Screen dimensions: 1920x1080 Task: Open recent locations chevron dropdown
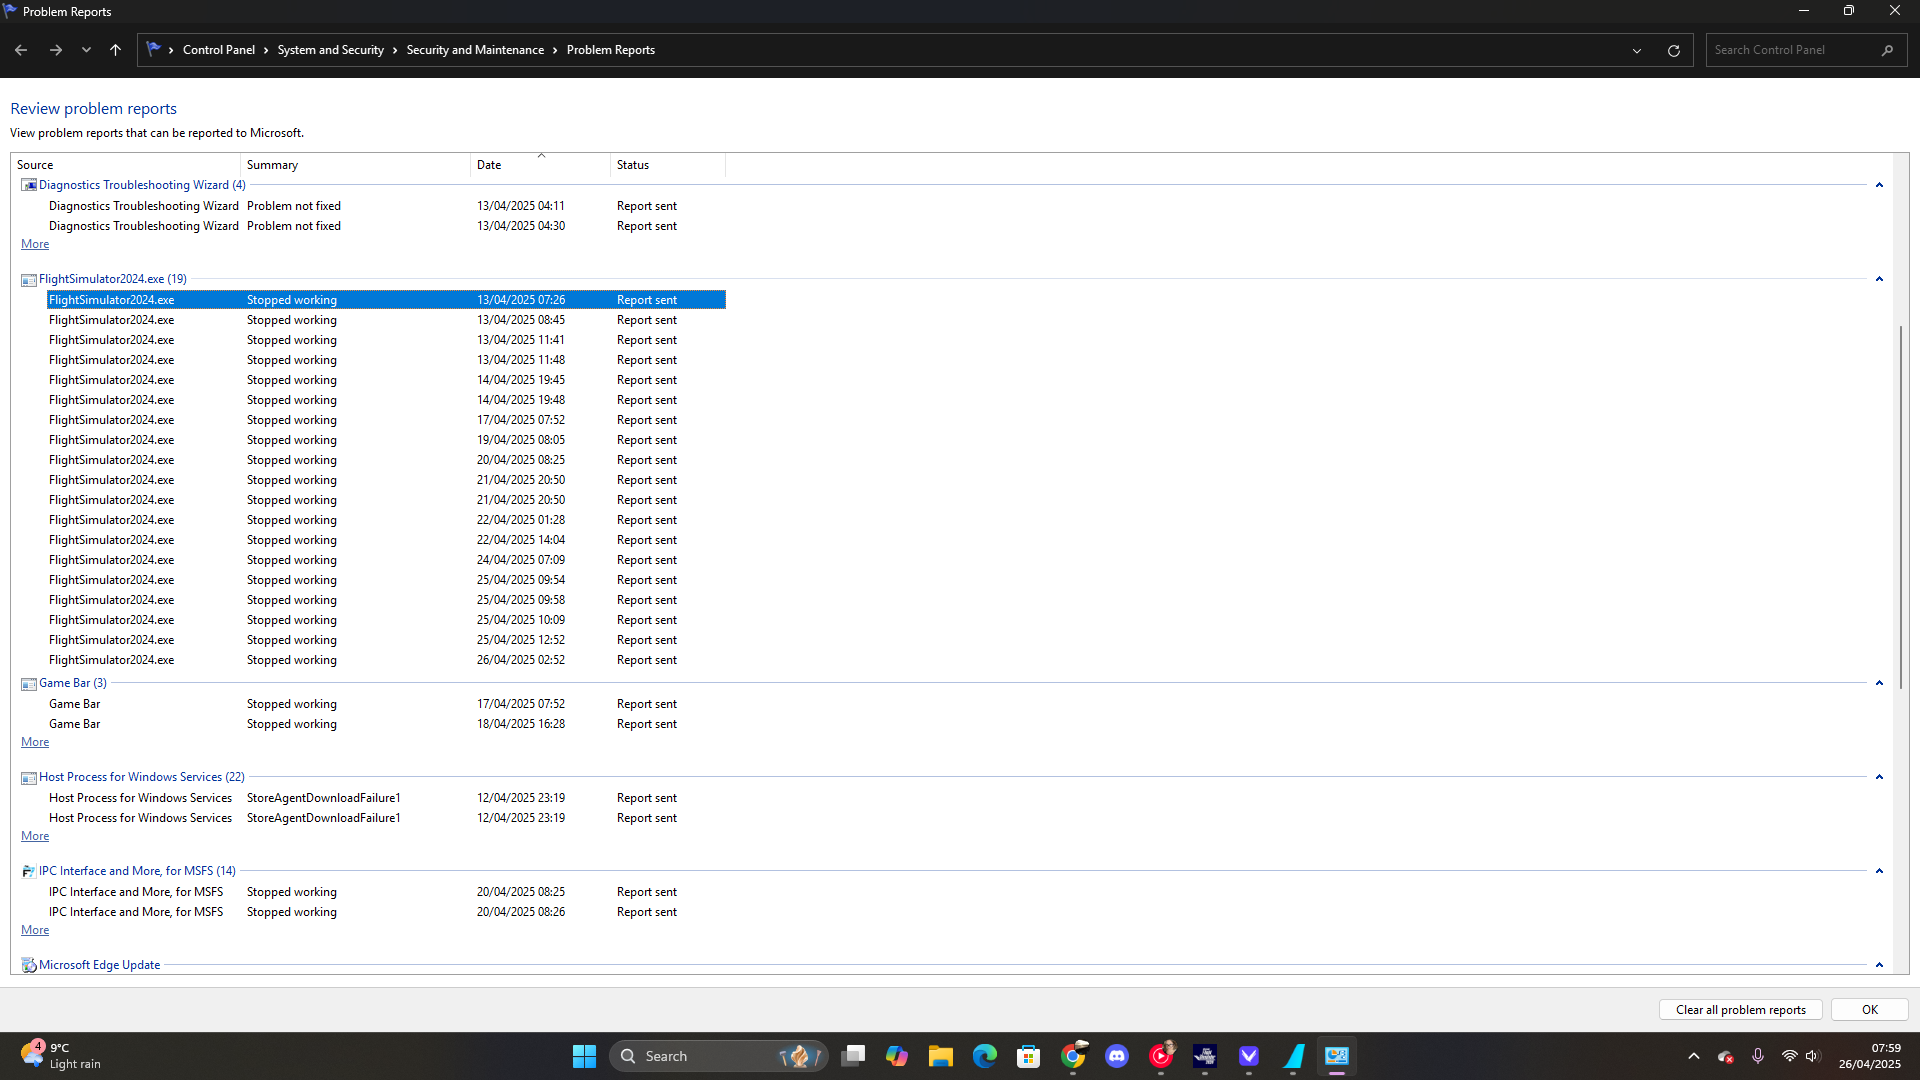click(86, 50)
